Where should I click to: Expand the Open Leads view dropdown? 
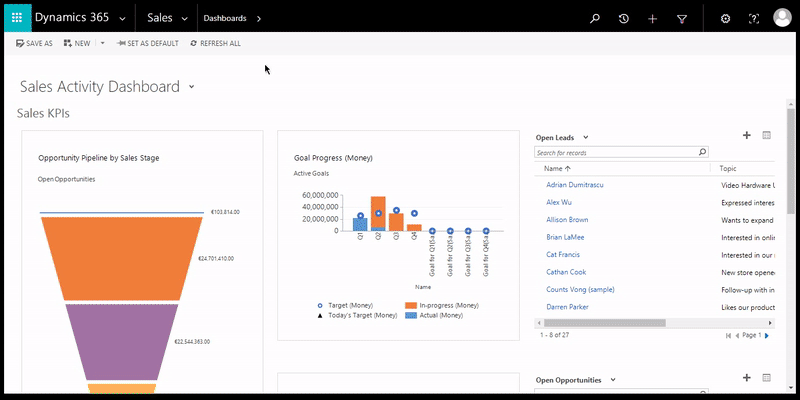point(586,137)
